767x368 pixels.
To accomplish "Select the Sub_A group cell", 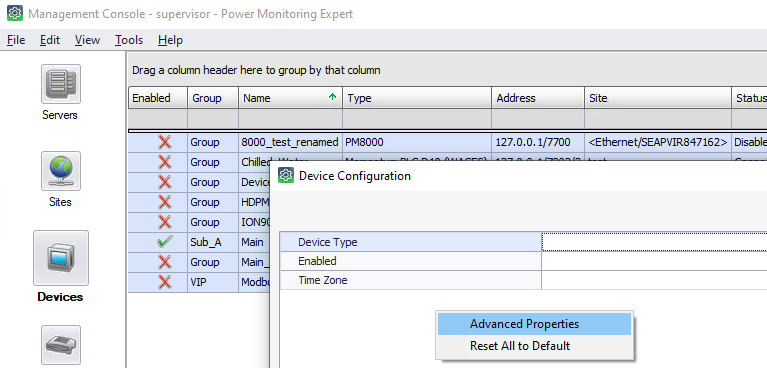I will pos(213,242).
